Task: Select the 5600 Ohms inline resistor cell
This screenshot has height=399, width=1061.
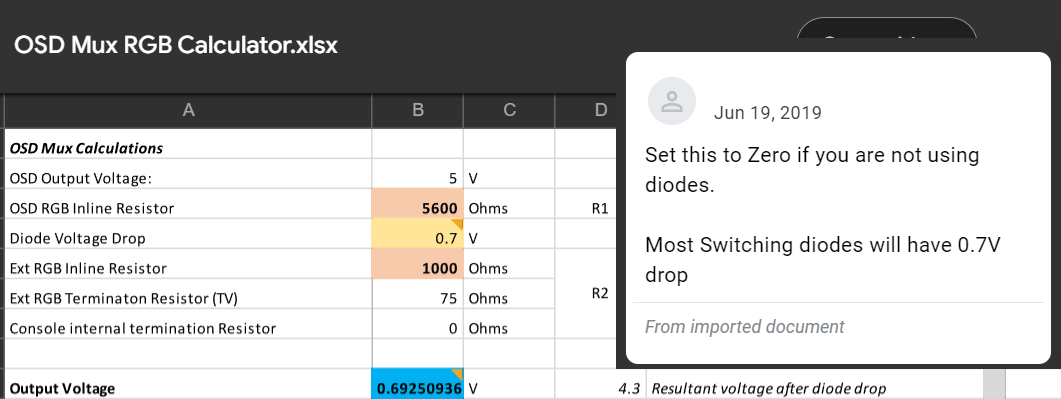Action: coord(417,208)
